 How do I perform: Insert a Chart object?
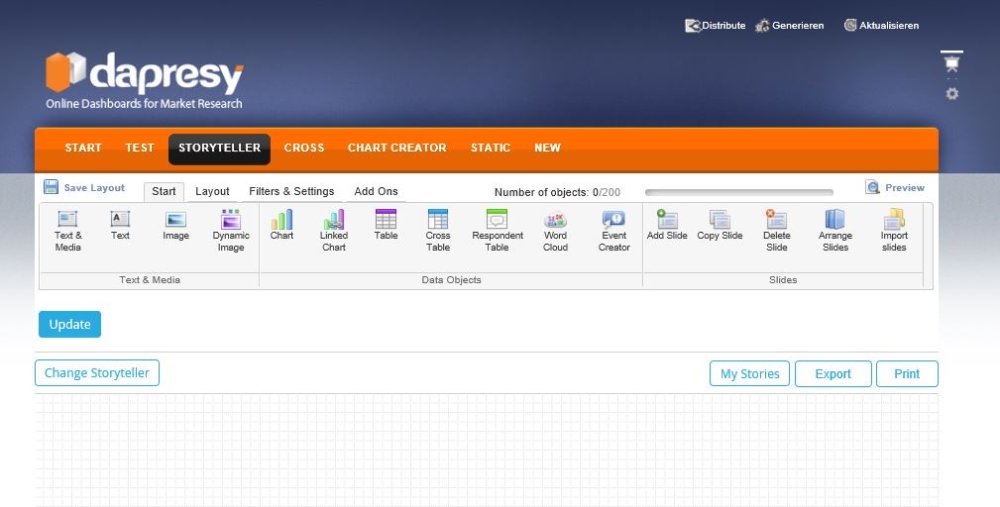pyautogui.click(x=281, y=225)
